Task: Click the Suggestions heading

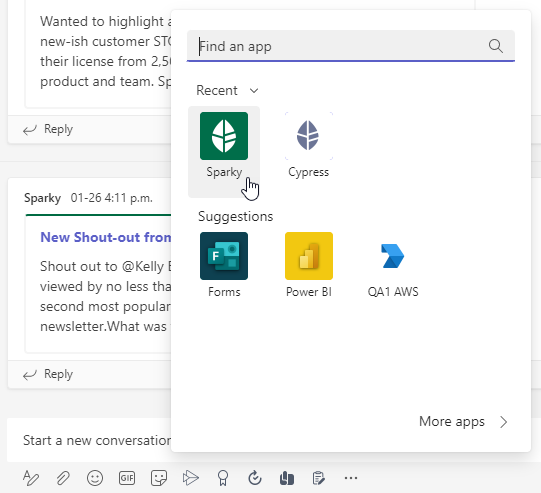Action: [235, 216]
